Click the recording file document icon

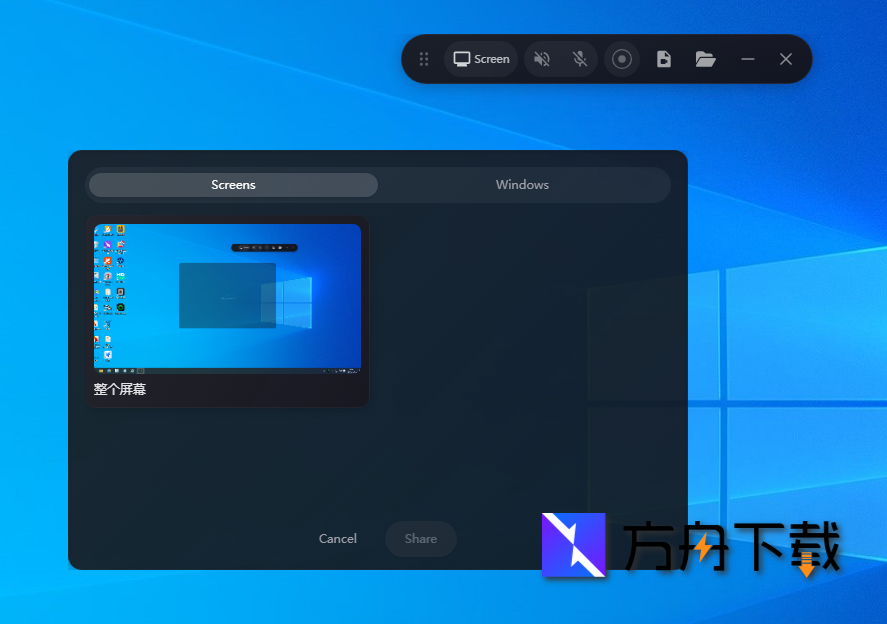(664, 59)
